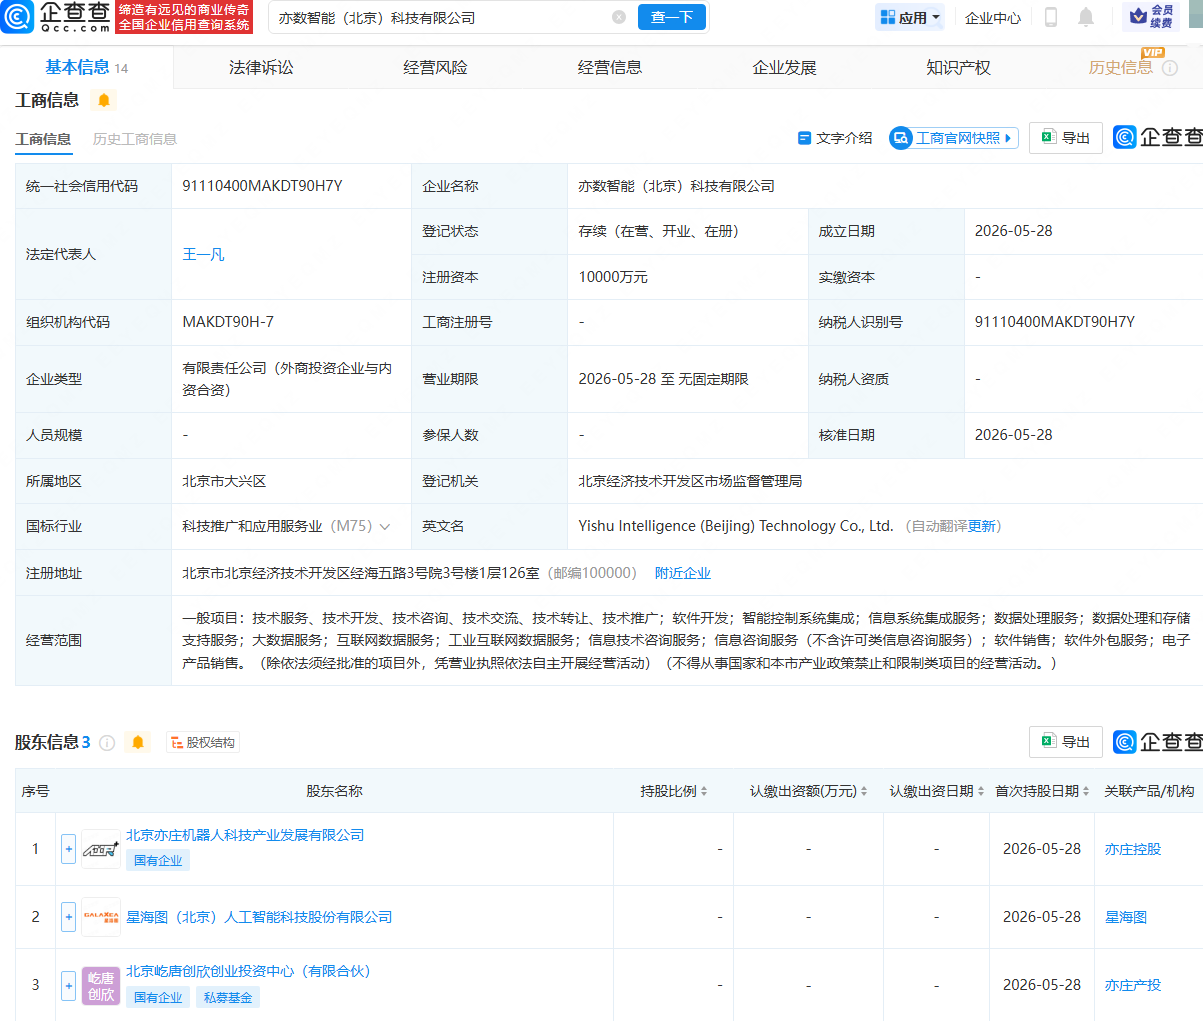Click the 查一下 search button
Screen dimensions: 1203x1021
pos(672,17)
